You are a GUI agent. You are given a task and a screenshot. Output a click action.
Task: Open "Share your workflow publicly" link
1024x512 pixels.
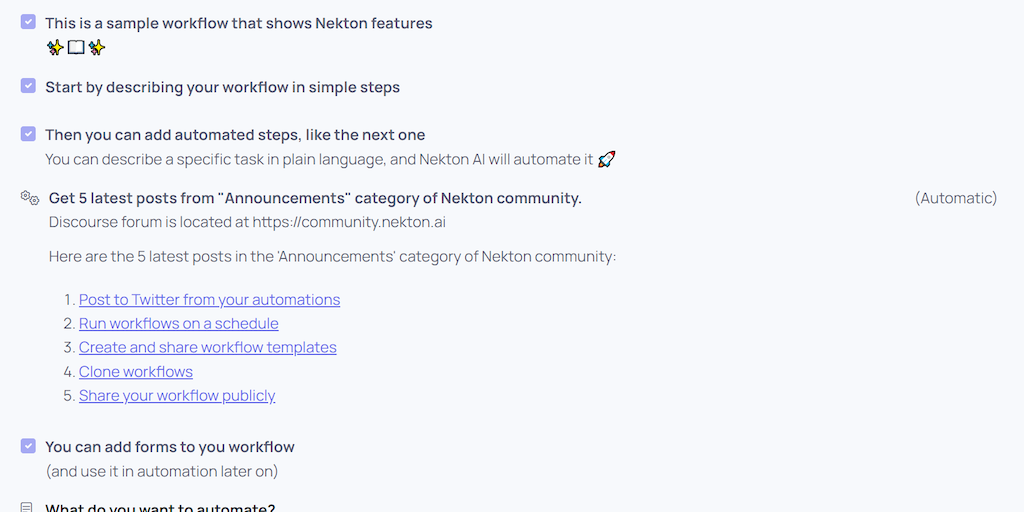176,396
